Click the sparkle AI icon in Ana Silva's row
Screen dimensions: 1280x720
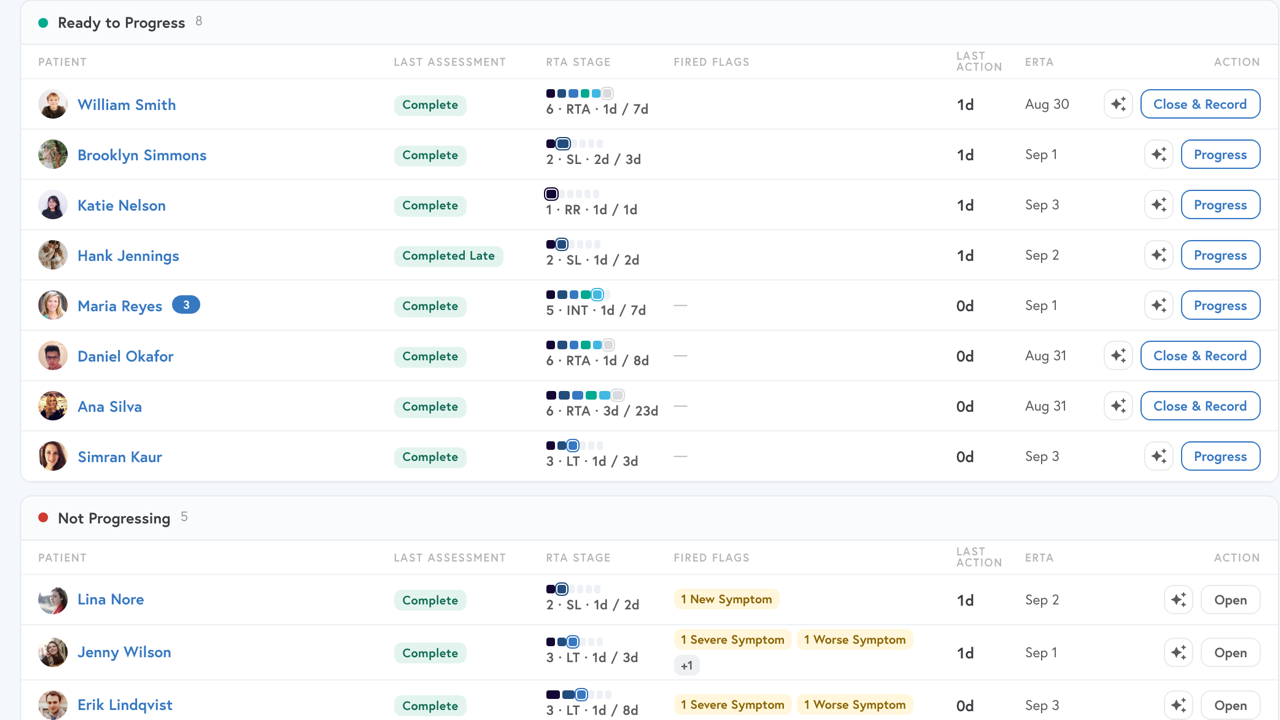click(x=1118, y=406)
